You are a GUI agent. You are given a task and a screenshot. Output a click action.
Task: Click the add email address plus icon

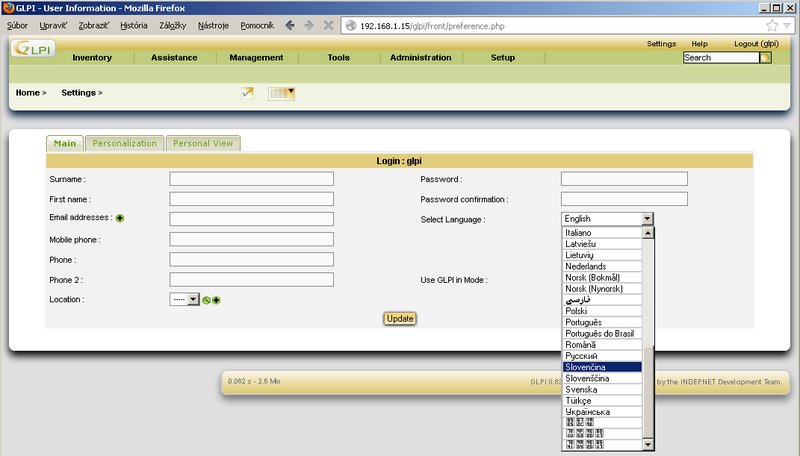120,218
